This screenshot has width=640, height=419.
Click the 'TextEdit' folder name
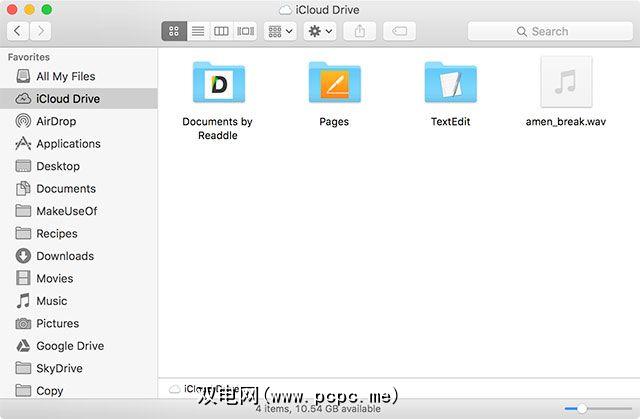click(x=451, y=122)
